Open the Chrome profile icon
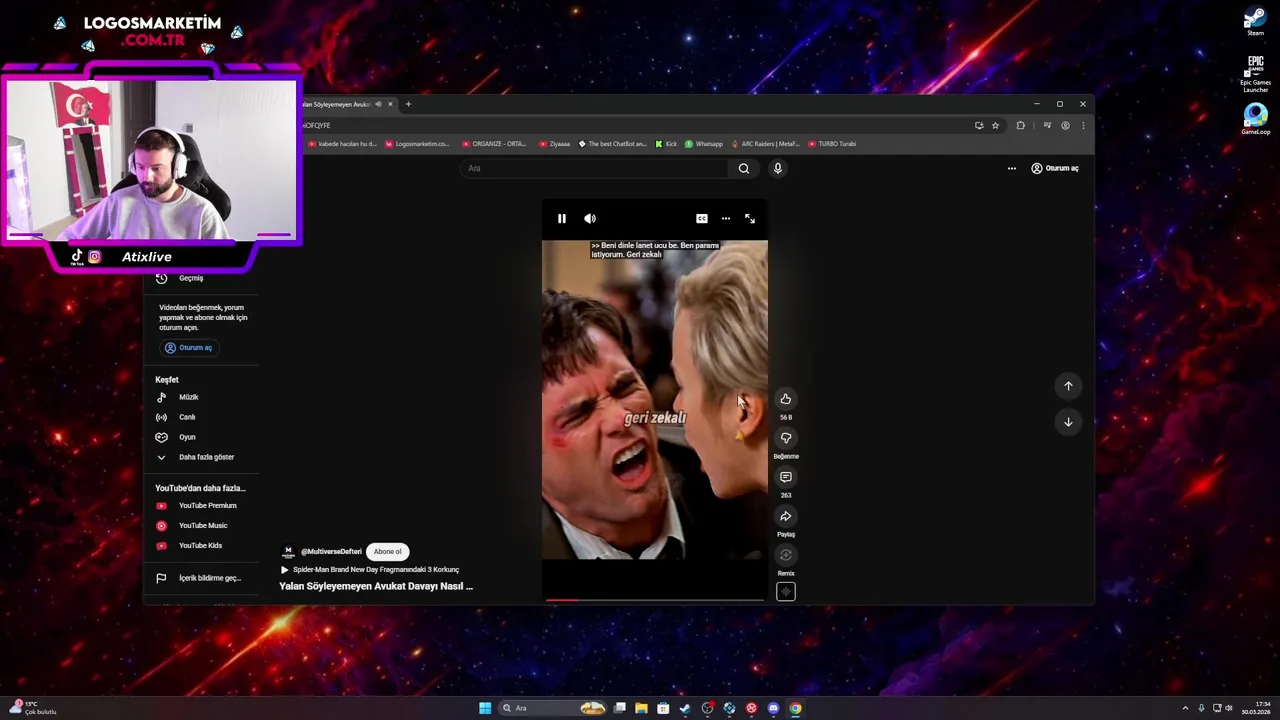This screenshot has height=720, width=1280. tap(1065, 125)
